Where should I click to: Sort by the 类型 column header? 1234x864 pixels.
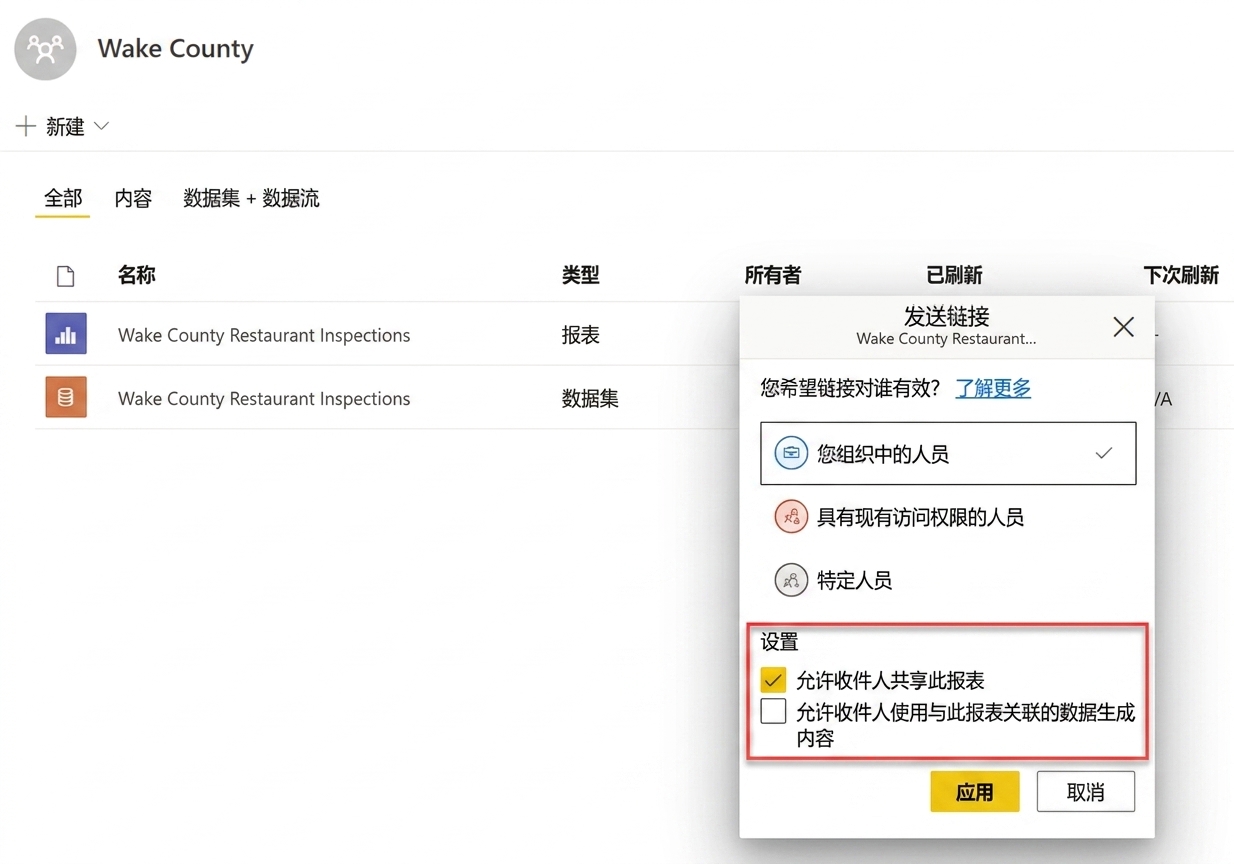point(581,275)
